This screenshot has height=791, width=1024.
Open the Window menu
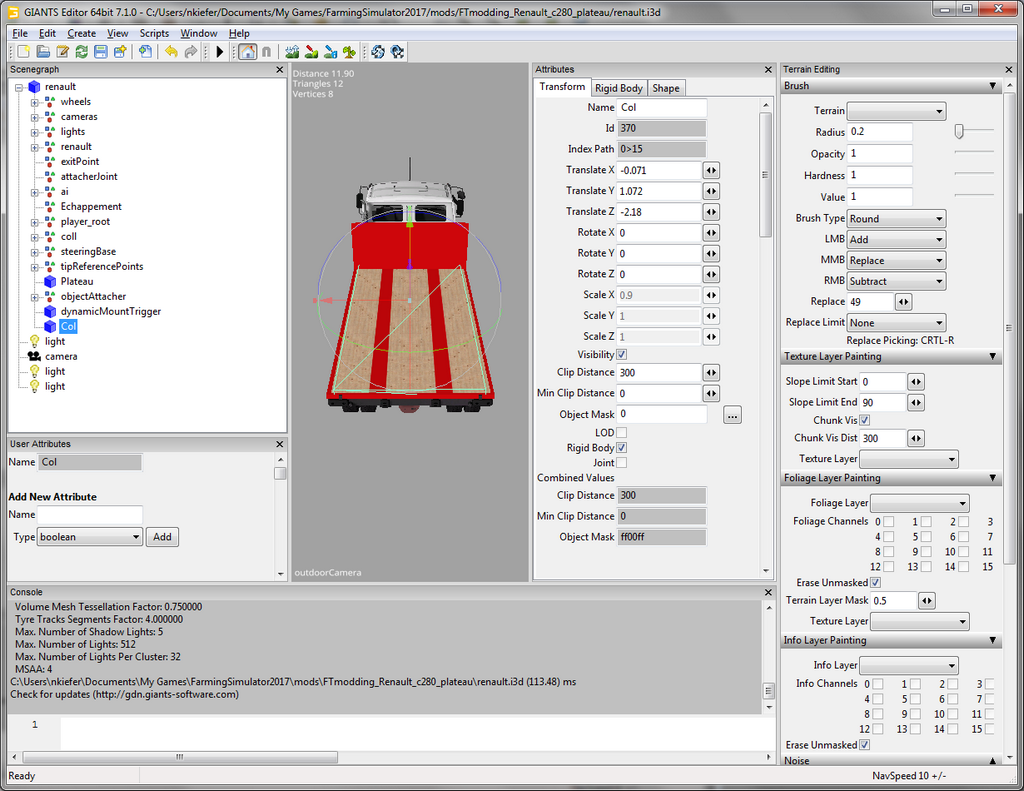[199, 33]
